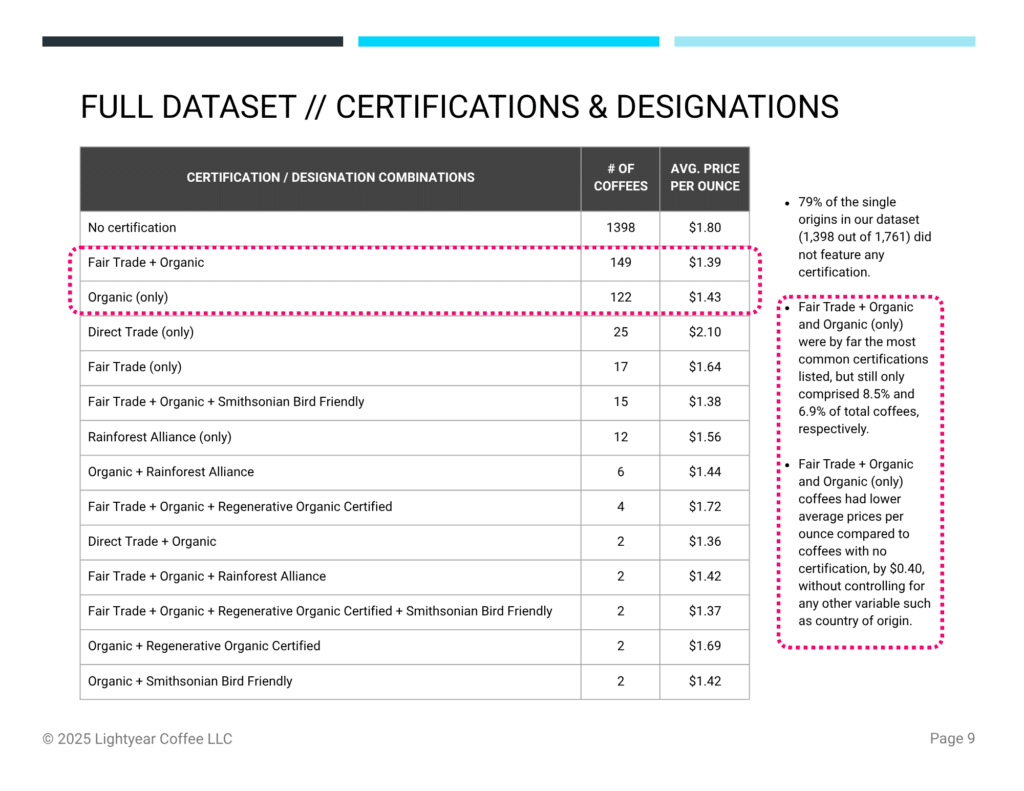Click the 'Avg. Price Per Ounce' column header

705,178
